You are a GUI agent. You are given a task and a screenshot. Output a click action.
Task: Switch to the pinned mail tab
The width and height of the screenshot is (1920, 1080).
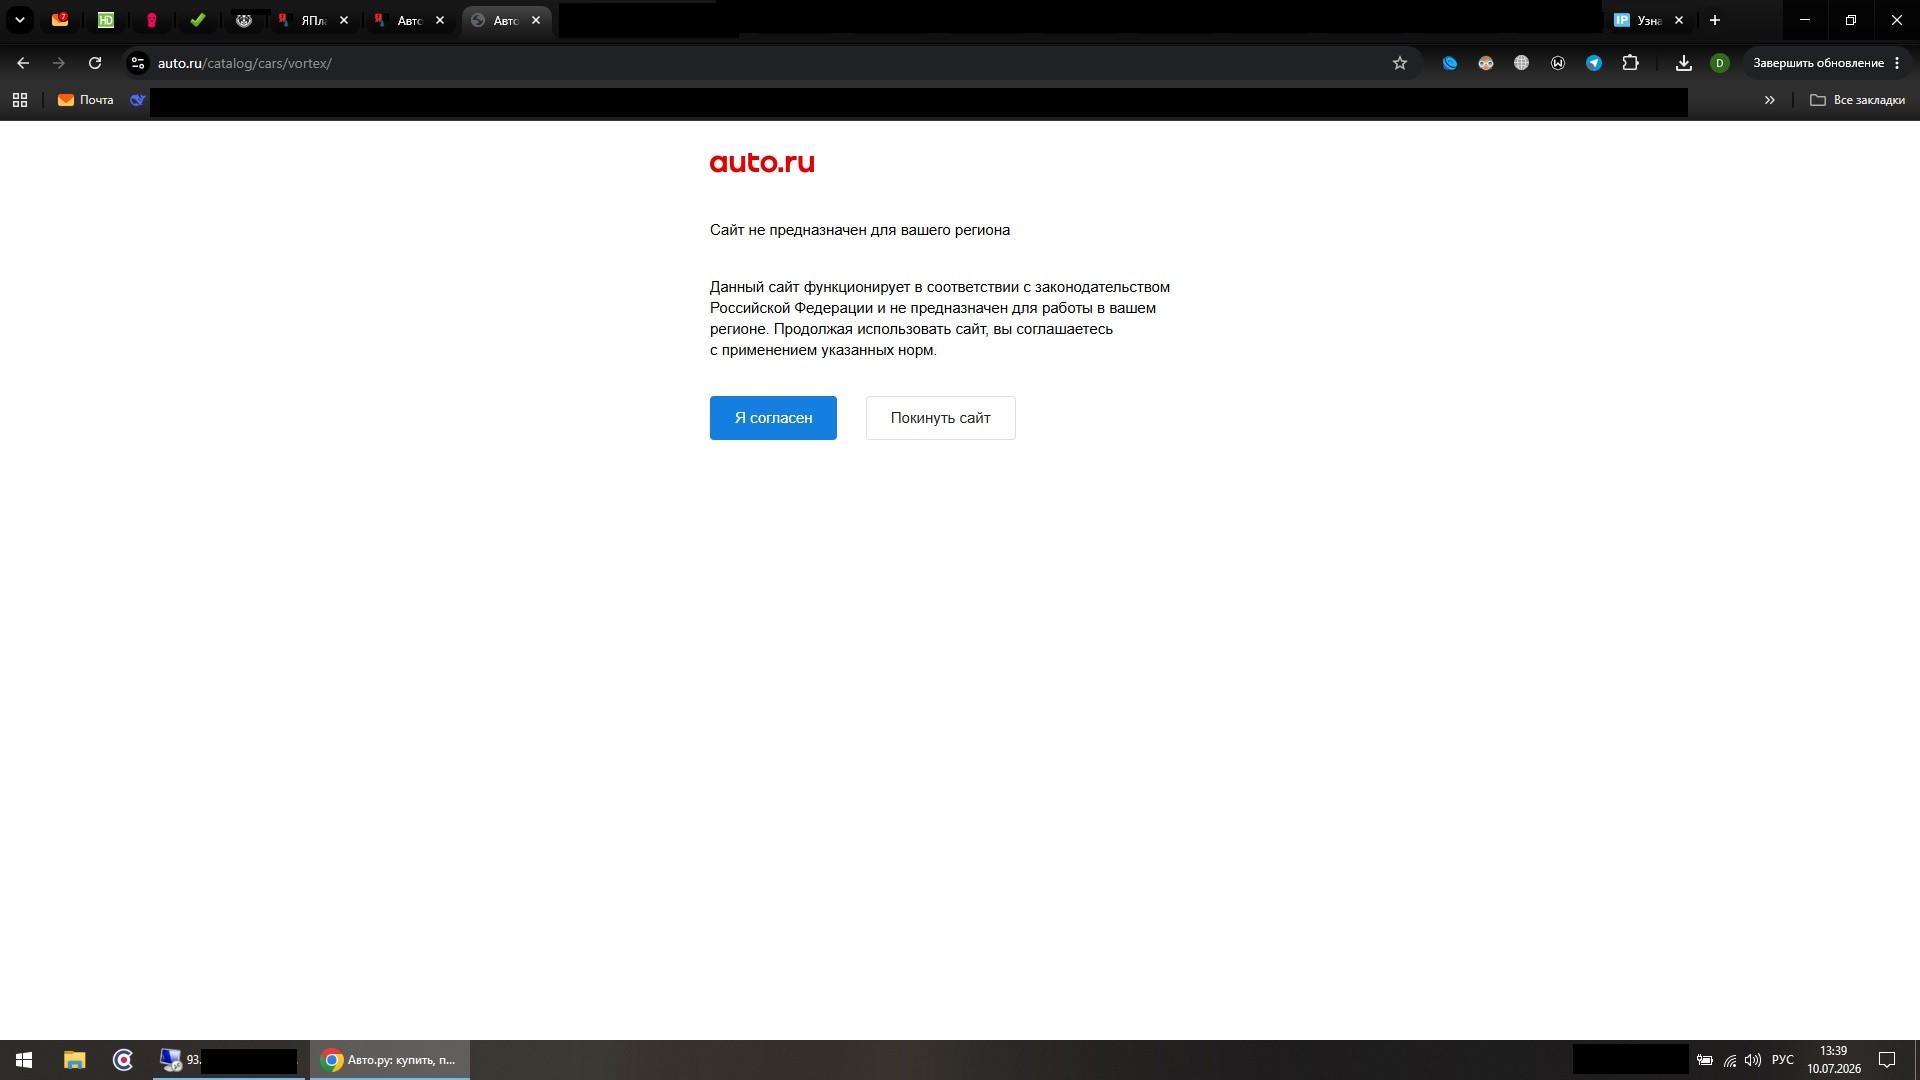(60, 20)
